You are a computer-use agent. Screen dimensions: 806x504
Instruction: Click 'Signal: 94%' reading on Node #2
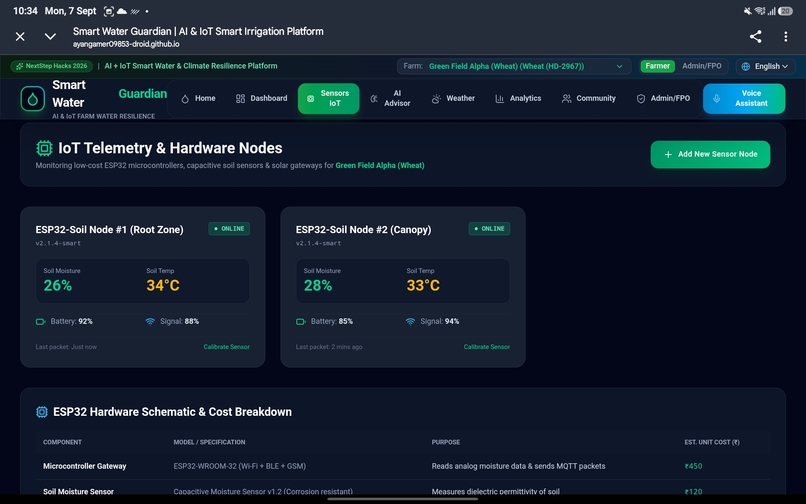click(x=439, y=321)
